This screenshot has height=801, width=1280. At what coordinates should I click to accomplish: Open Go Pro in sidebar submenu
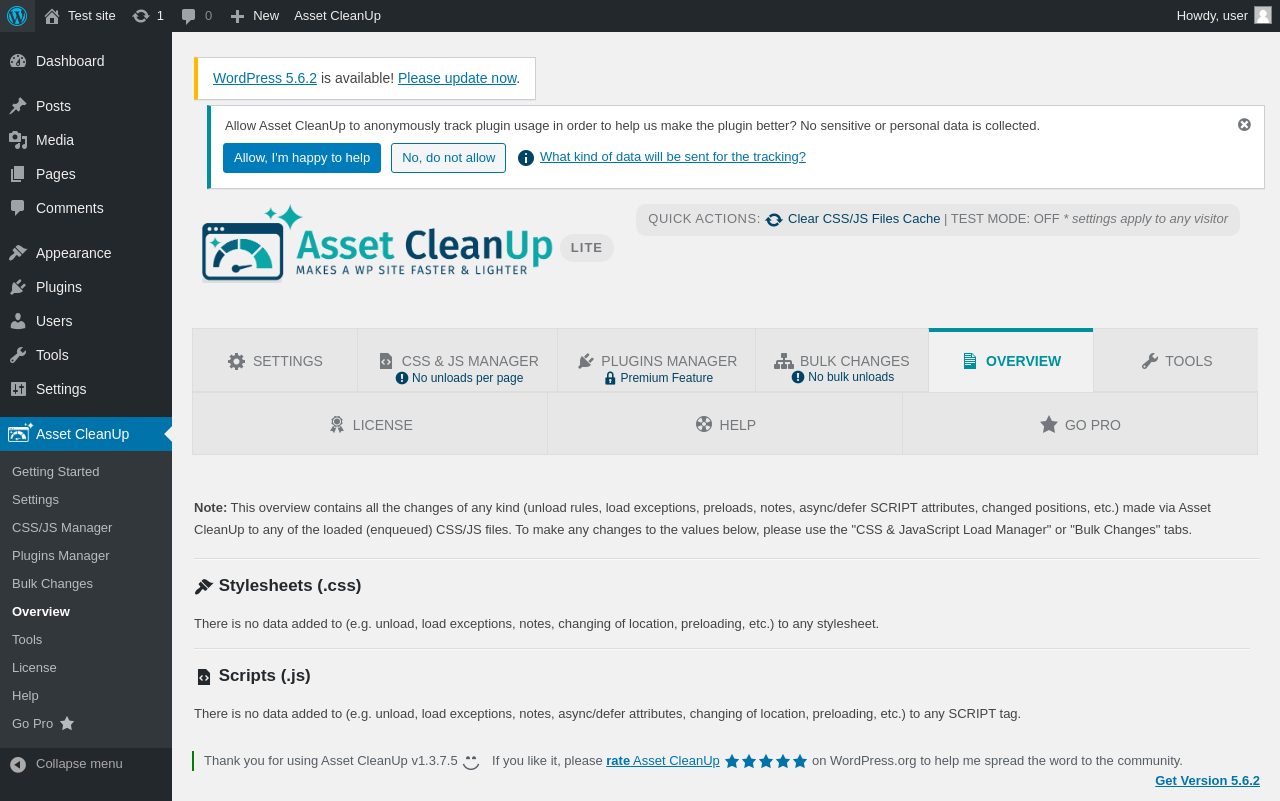tap(43, 724)
